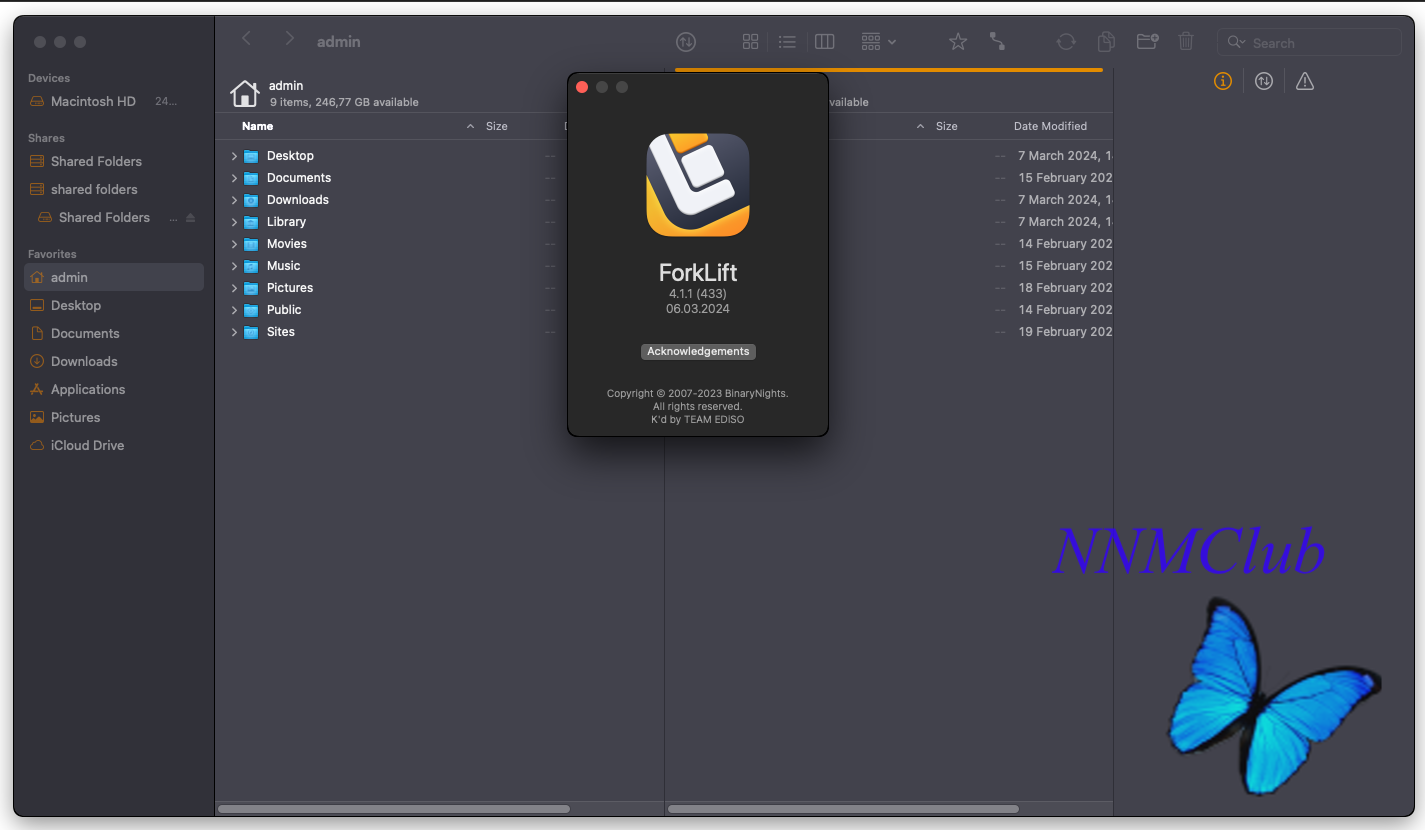Close the ForkLift About dialog
1425x830 pixels.
point(582,87)
